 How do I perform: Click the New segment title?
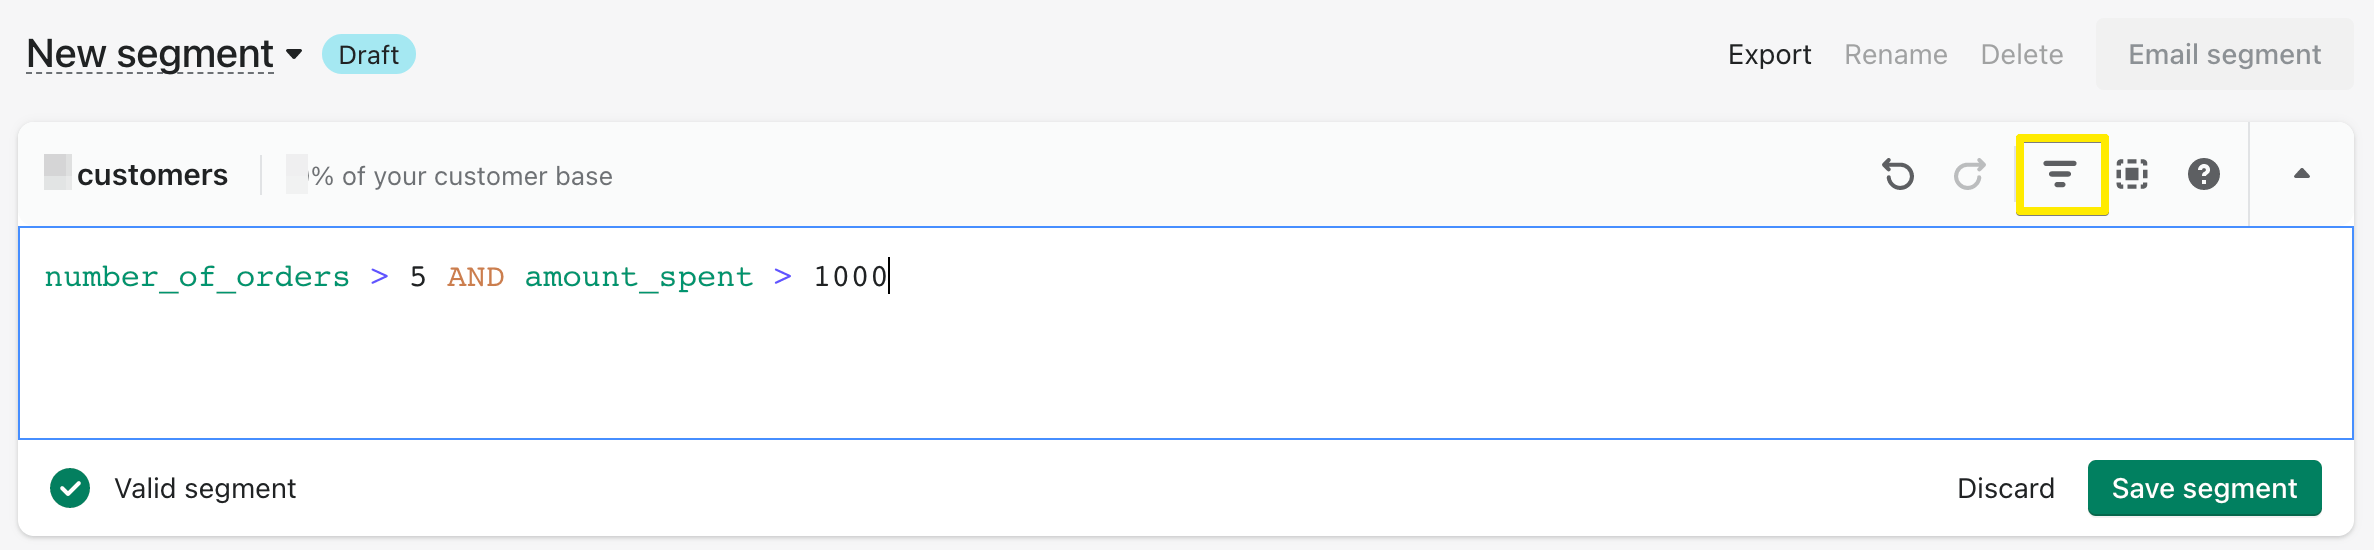click(150, 54)
